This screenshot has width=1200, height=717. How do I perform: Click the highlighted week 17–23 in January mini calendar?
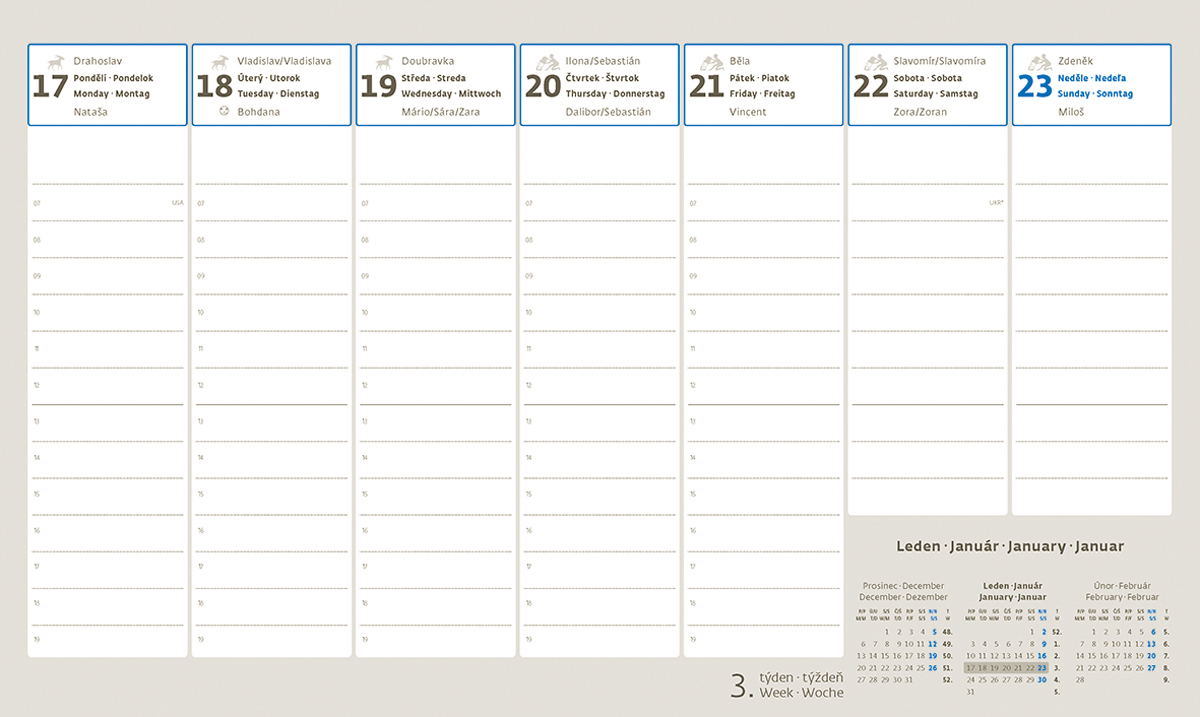(1006, 668)
